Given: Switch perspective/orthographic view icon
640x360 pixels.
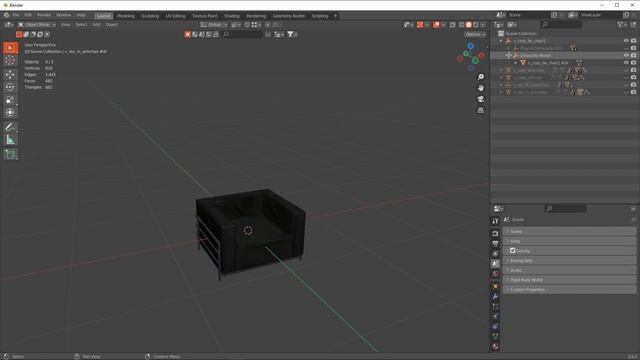Looking at the screenshot, I should pos(481,110).
